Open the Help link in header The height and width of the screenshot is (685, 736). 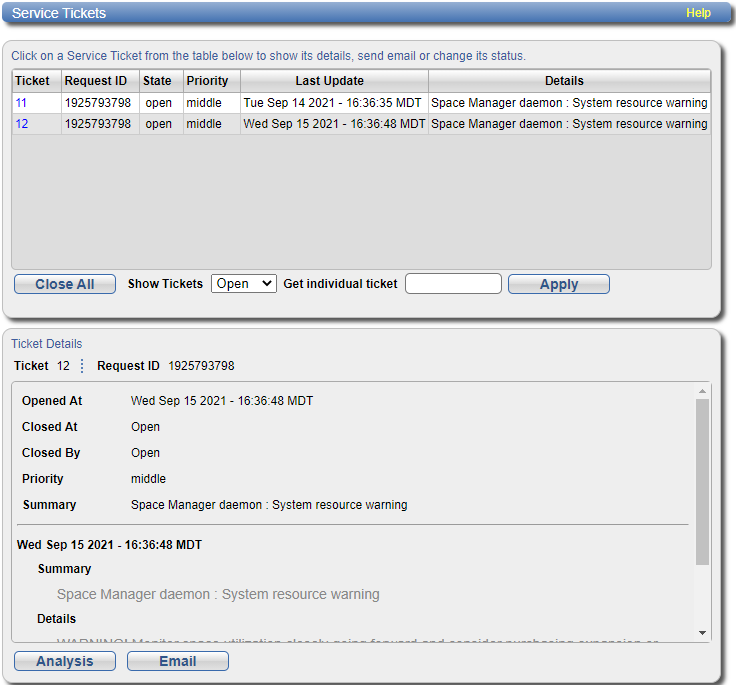click(x=698, y=13)
